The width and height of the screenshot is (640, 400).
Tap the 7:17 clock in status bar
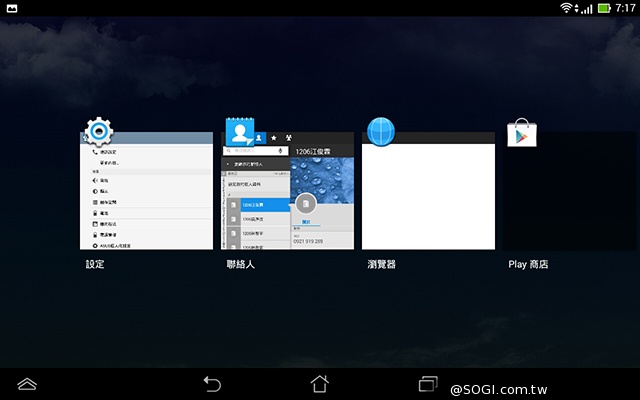[625, 8]
